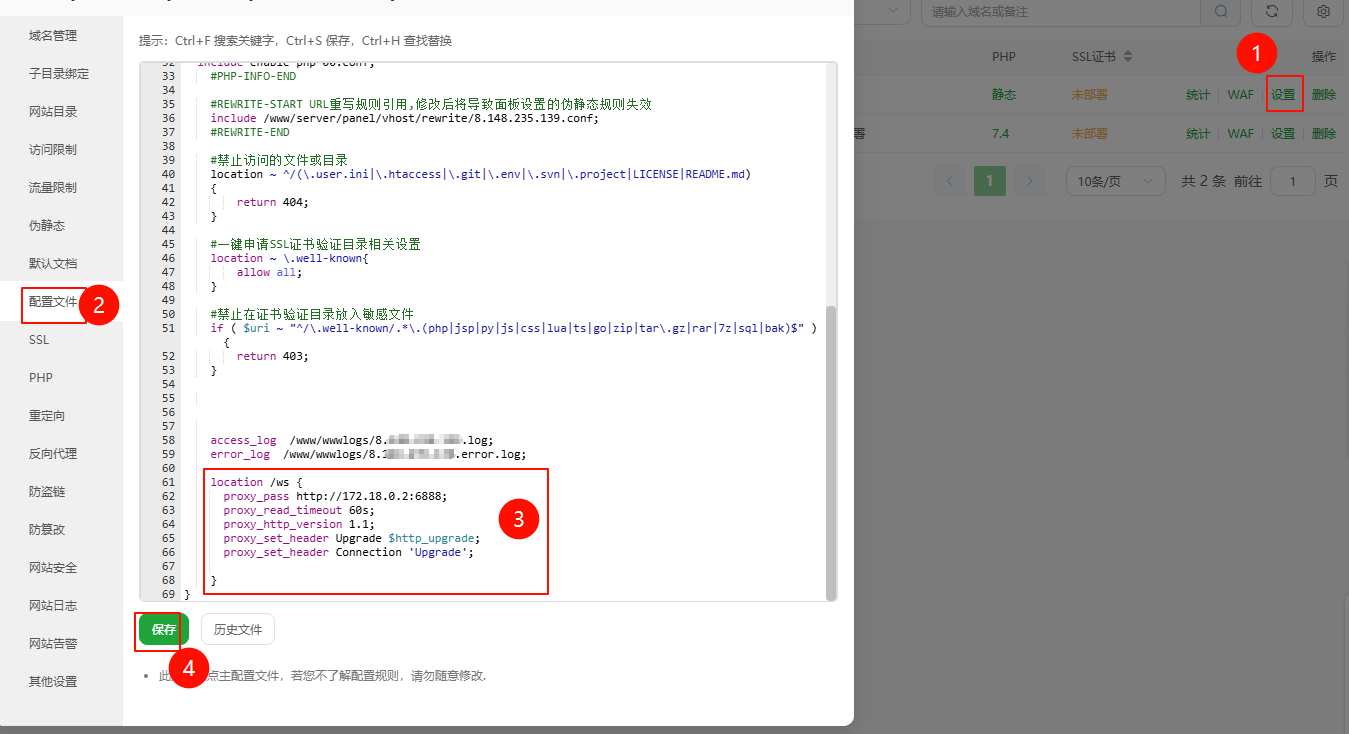
Task: Open WAF for the 静态 site row
Action: tap(1241, 95)
